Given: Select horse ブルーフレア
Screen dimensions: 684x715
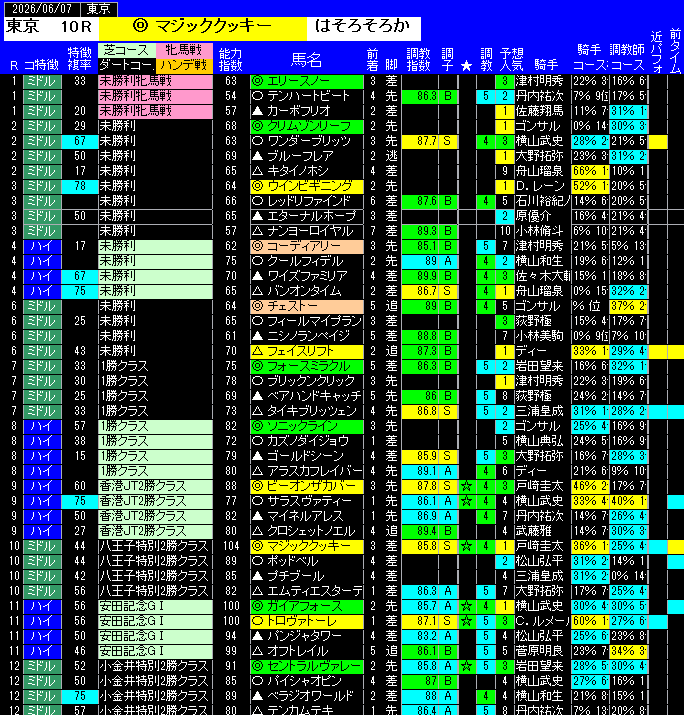Looking at the screenshot, I should pyautogui.click(x=306, y=156).
